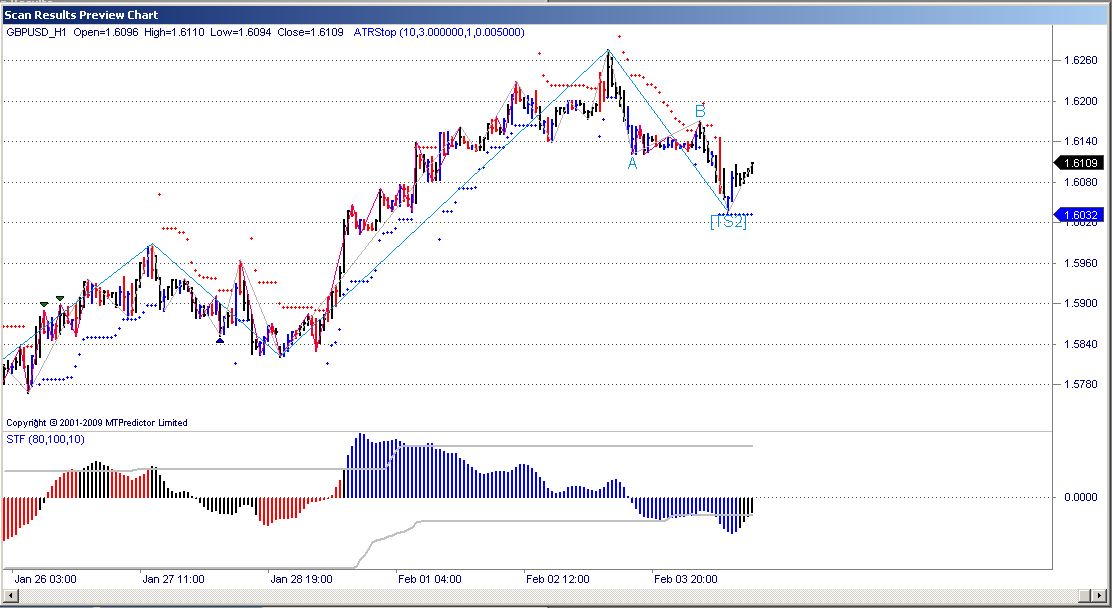Click the blue up-triangle pivot marker
Screen dimensions: 1112x608
220,340
